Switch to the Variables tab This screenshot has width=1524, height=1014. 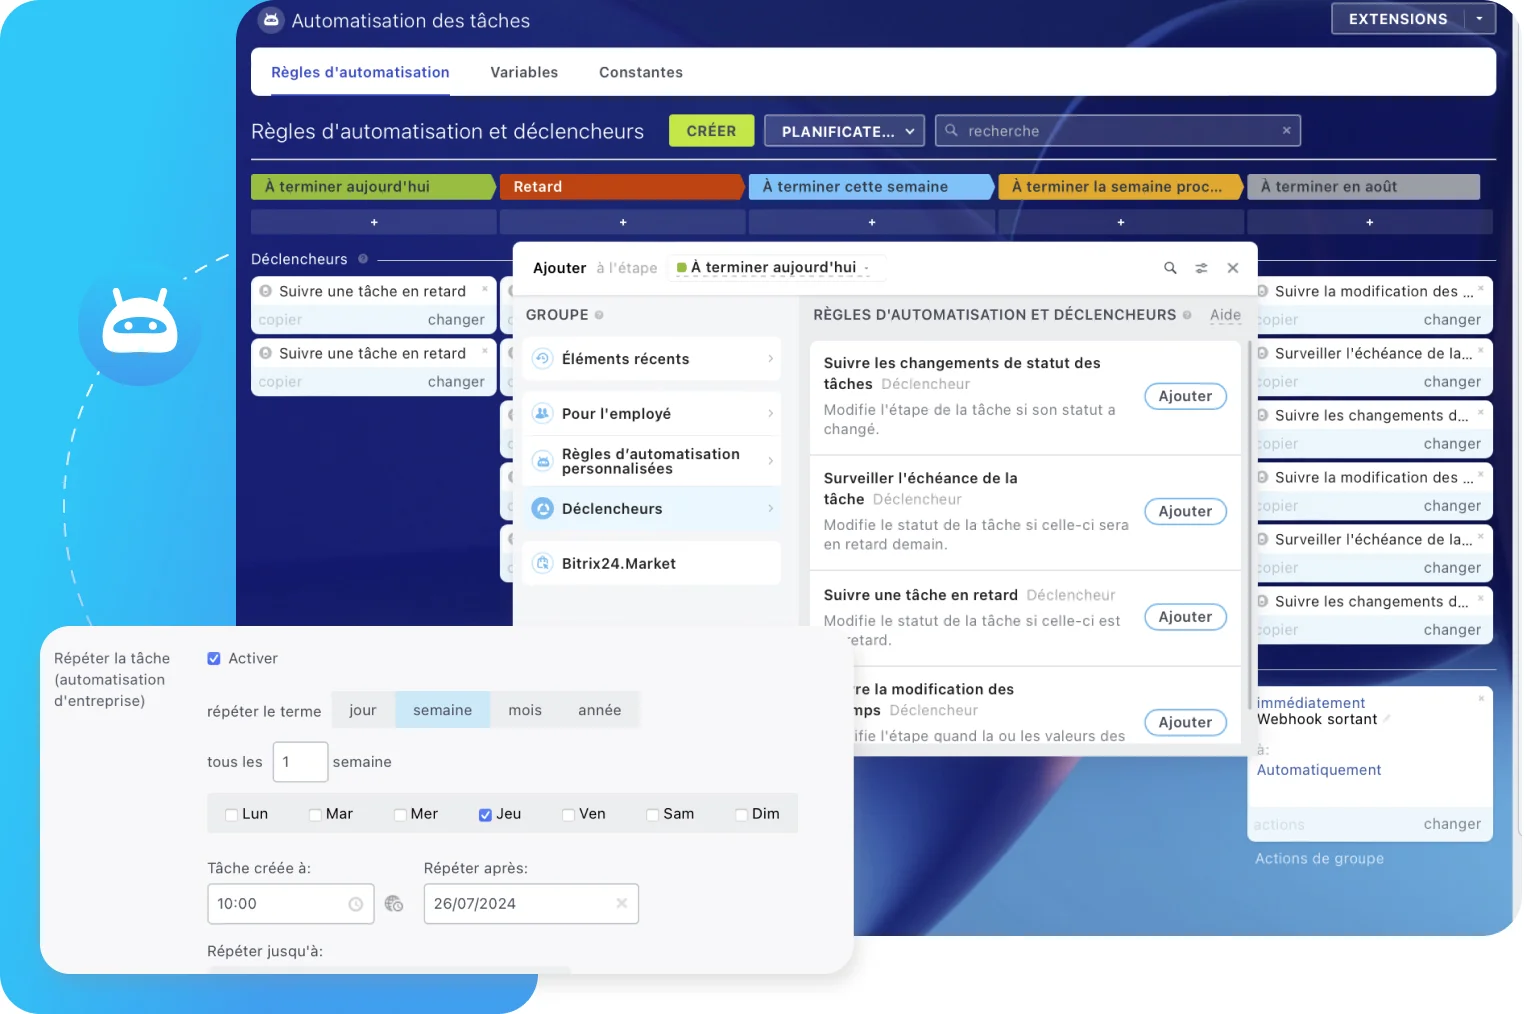tap(523, 71)
